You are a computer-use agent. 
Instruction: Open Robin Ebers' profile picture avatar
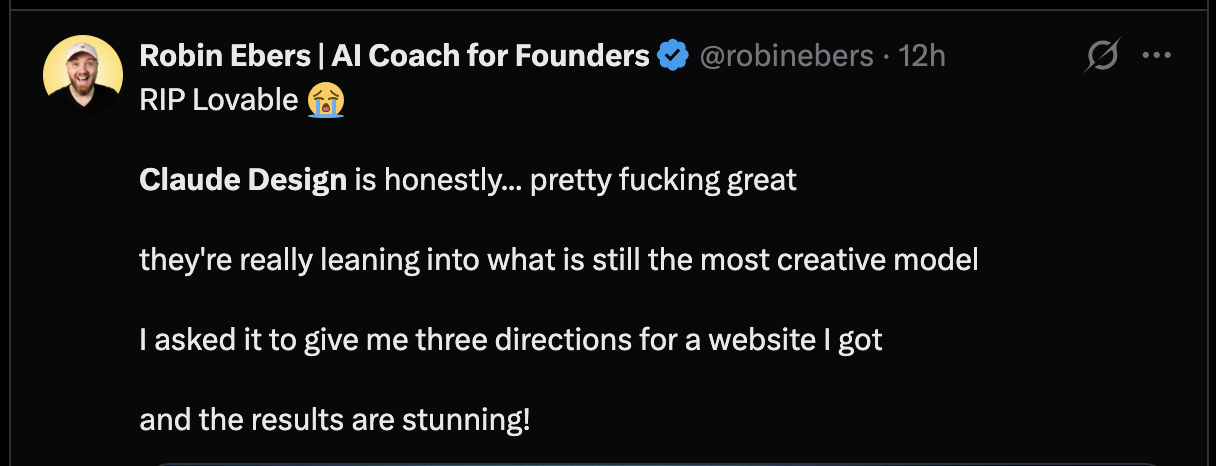click(x=83, y=76)
